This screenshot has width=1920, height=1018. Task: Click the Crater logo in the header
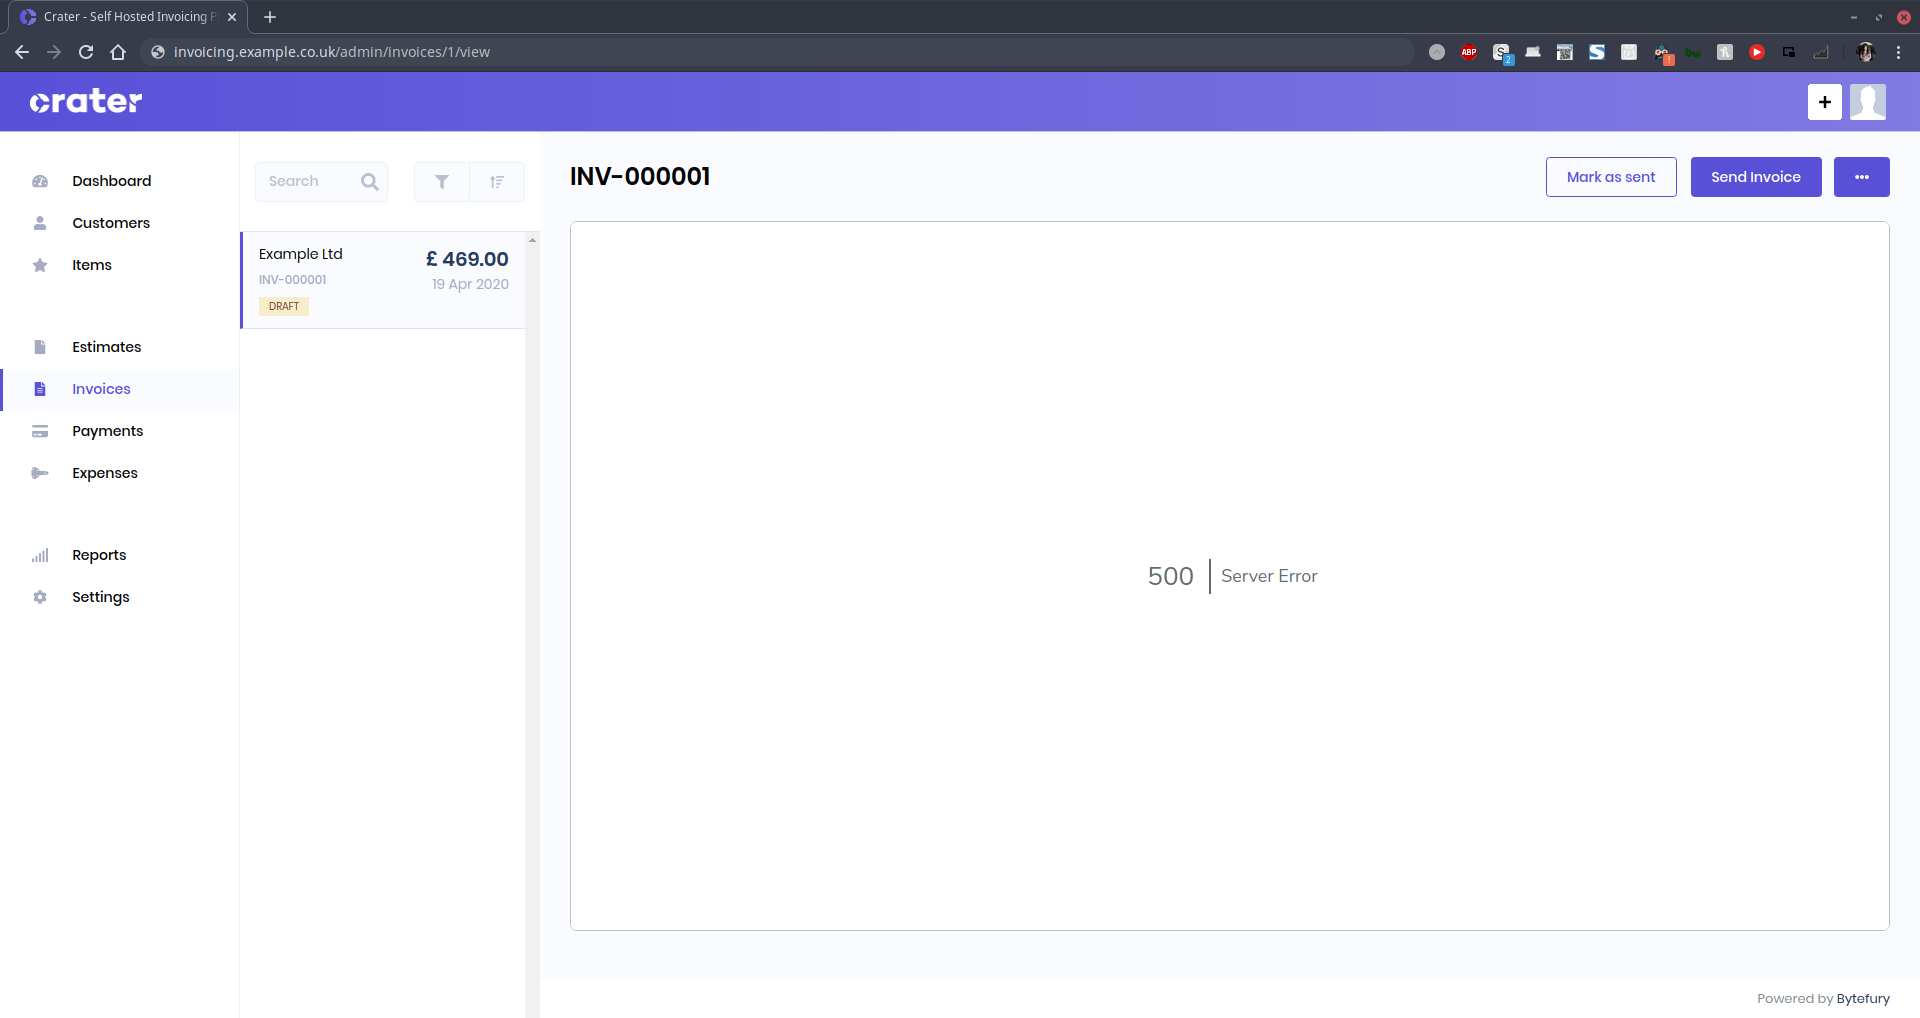click(x=85, y=101)
